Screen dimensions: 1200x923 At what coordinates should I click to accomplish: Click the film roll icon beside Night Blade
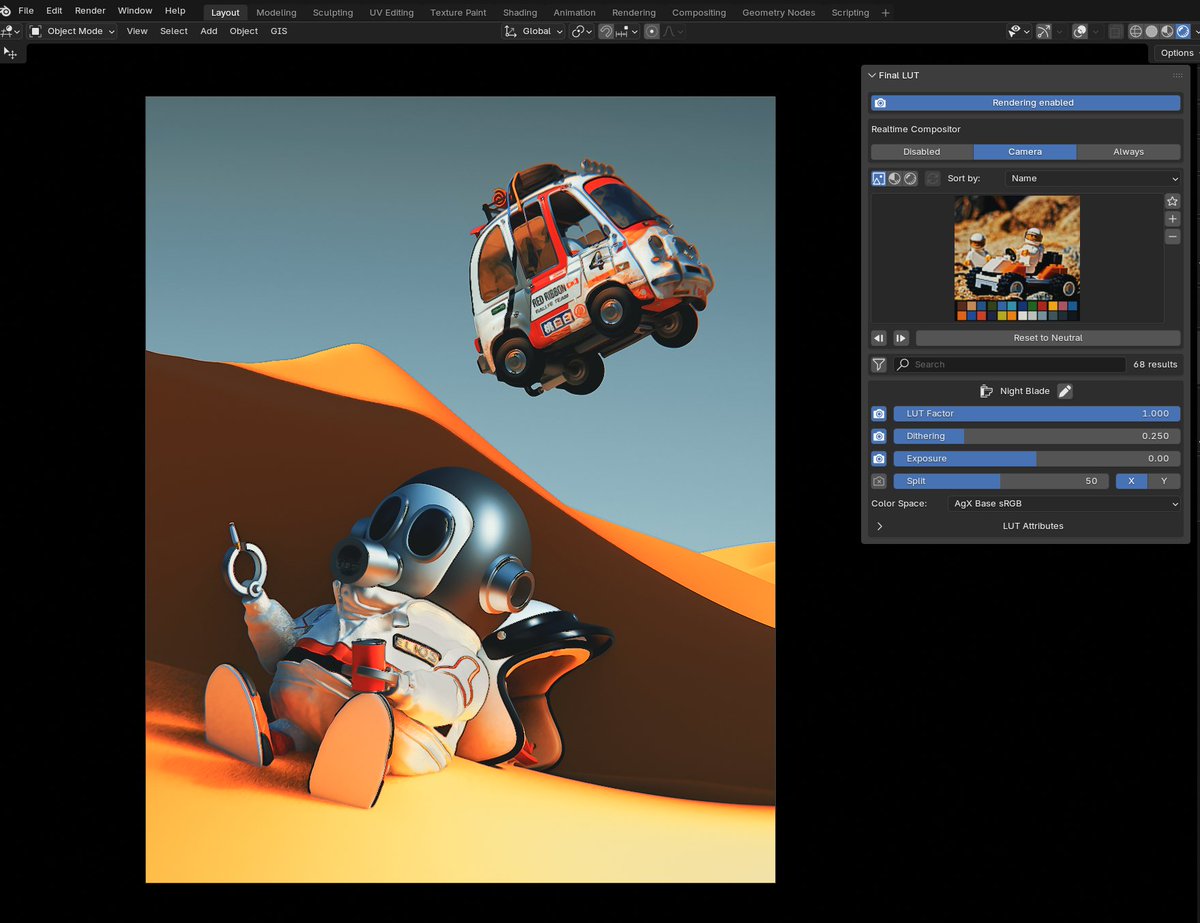(986, 391)
